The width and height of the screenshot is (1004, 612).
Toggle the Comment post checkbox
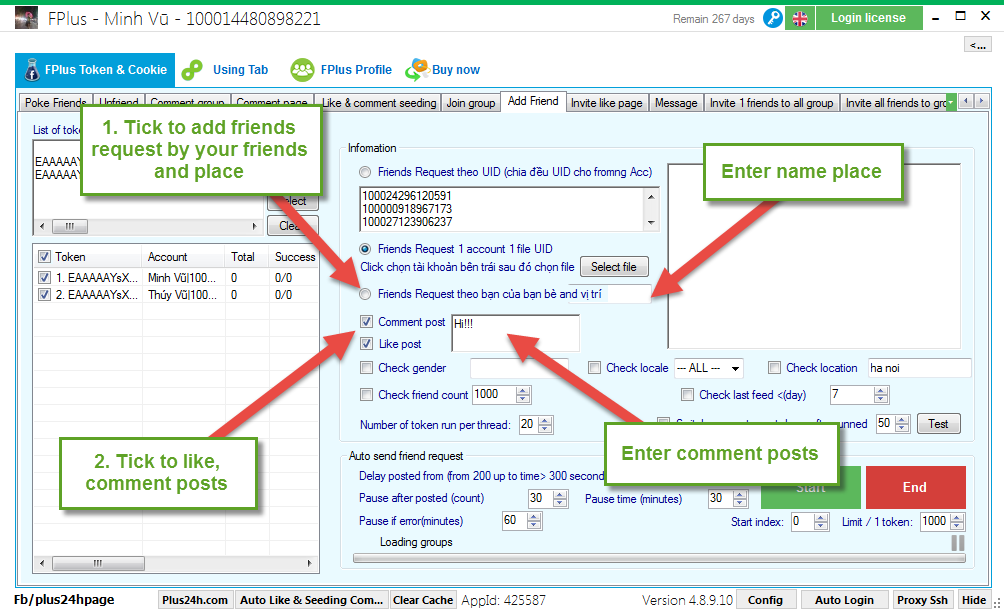[367, 322]
